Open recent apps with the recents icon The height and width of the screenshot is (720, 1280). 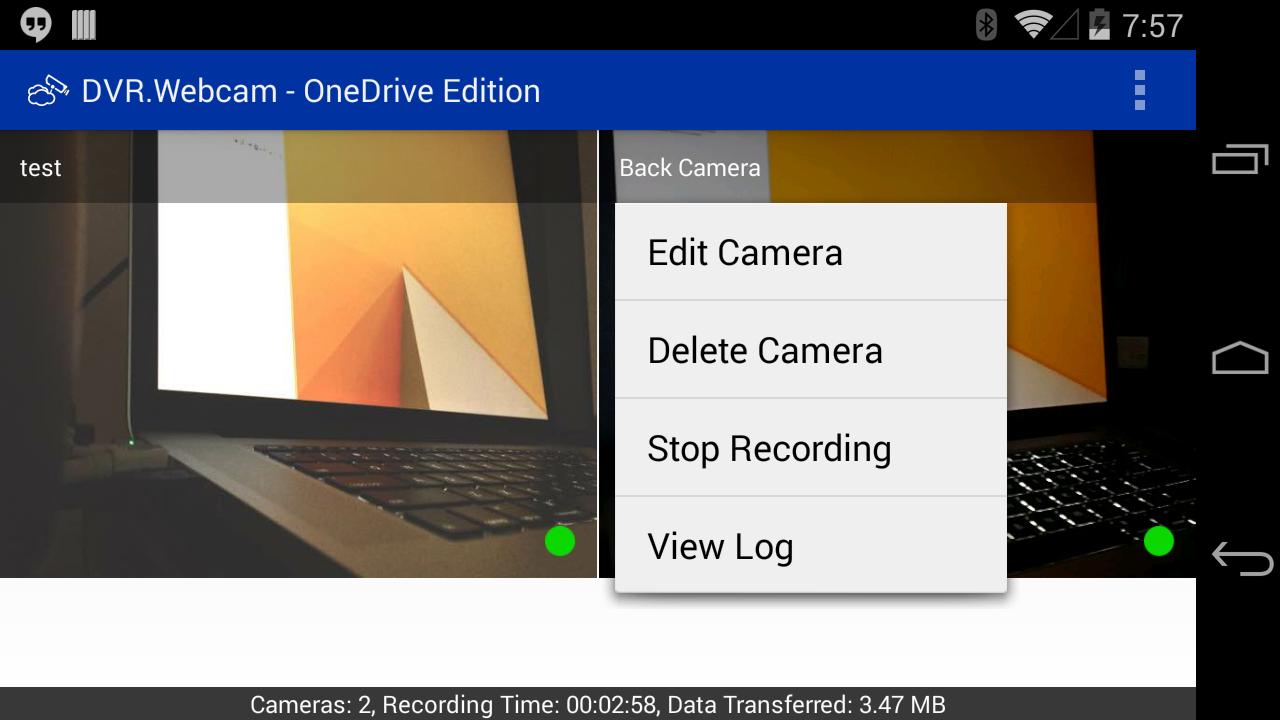(1237, 158)
